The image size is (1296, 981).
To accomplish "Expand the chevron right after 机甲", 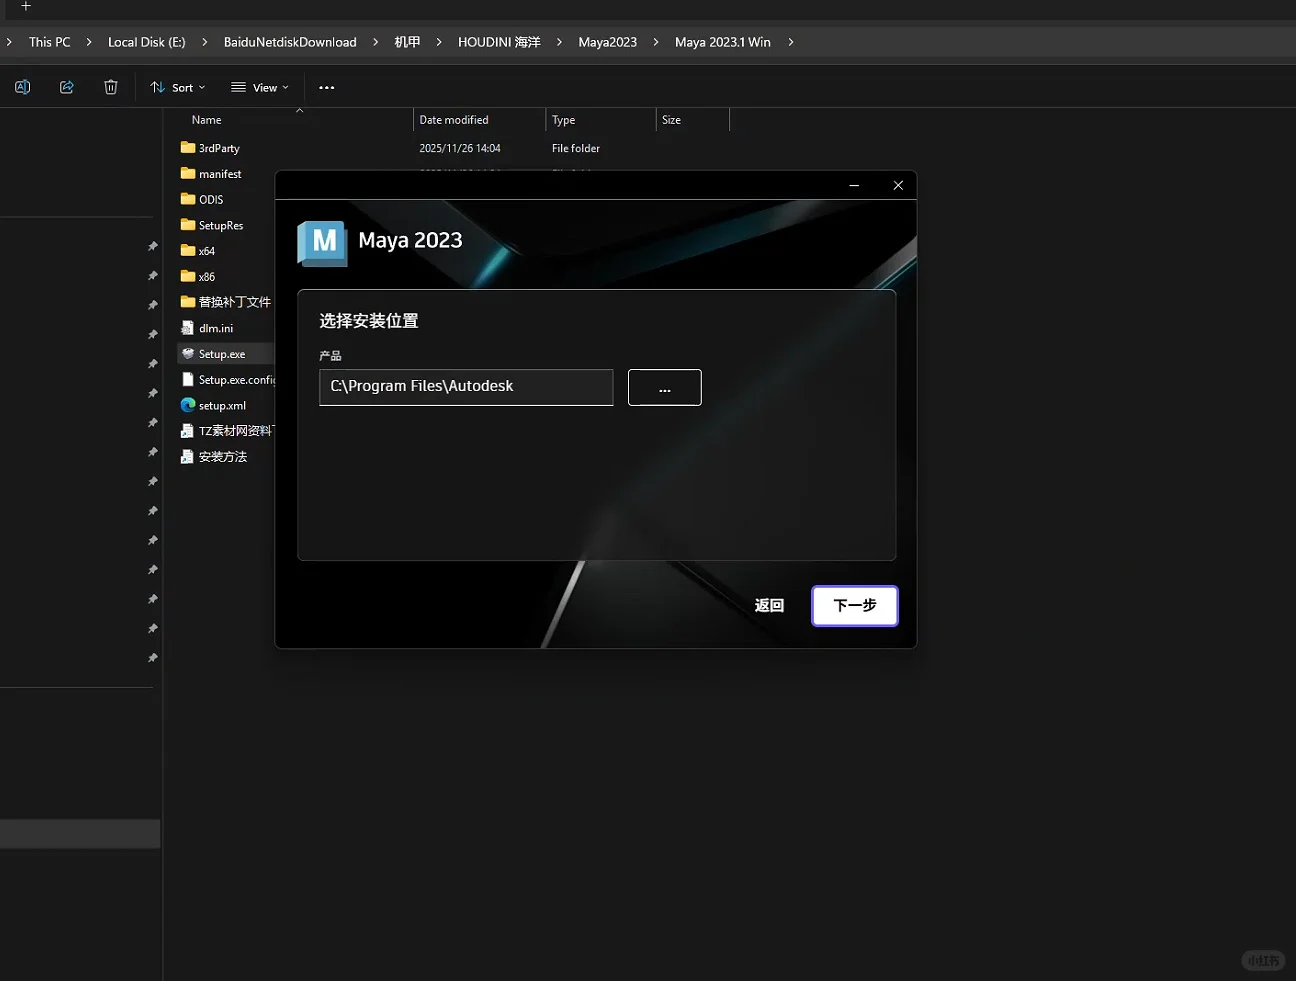I will pos(439,42).
